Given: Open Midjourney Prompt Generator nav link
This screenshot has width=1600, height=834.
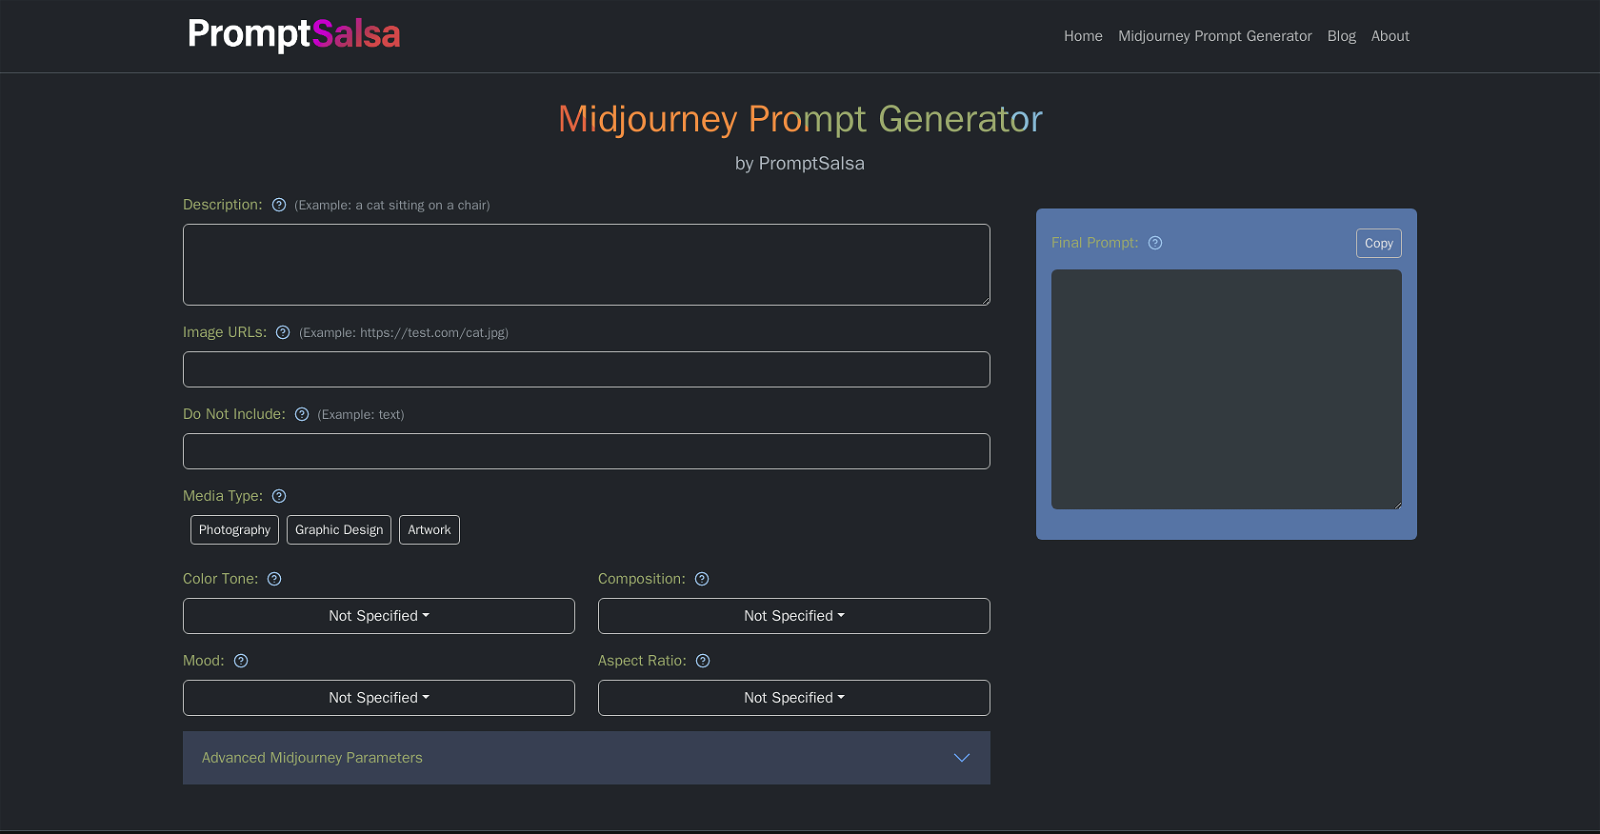Looking at the screenshot, I should 1215,36.
